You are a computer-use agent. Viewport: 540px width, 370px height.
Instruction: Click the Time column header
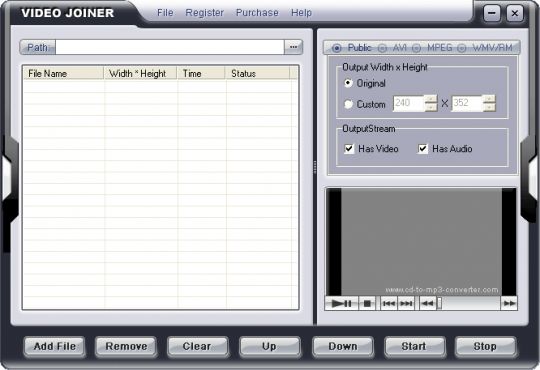click(201, 73)
